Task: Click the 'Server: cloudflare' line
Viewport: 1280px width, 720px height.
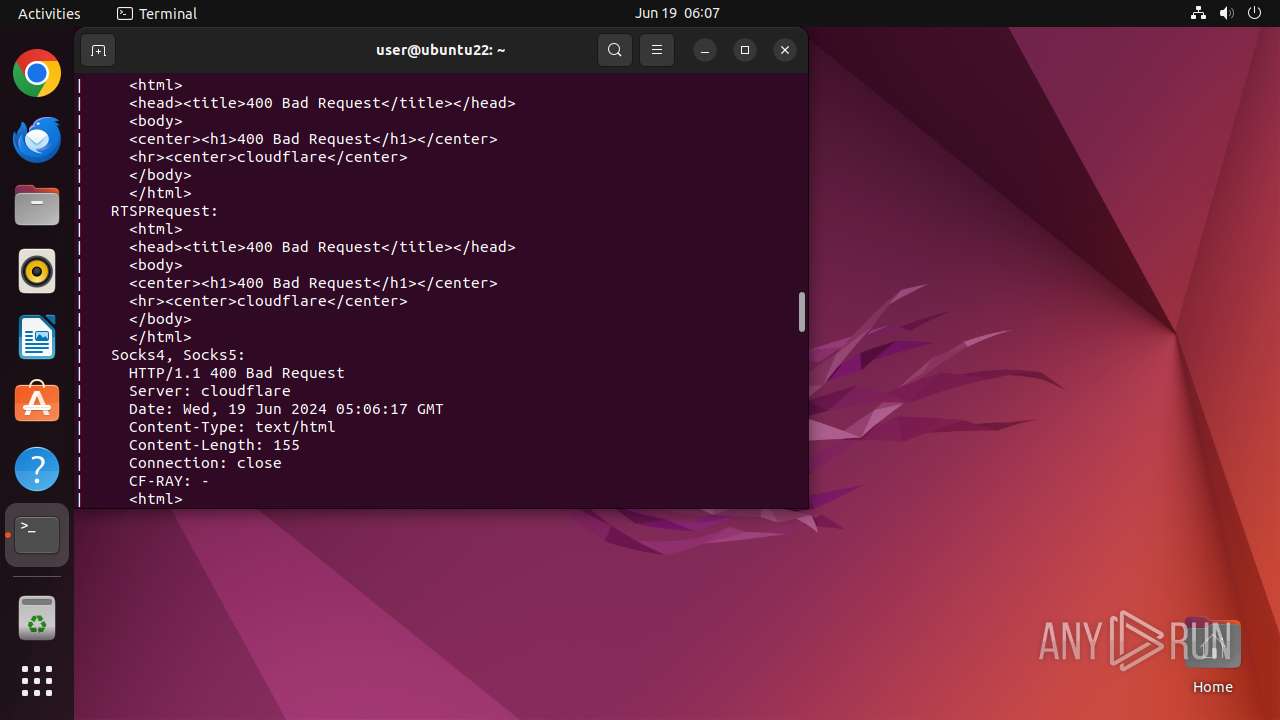Action: pos(210,391)
